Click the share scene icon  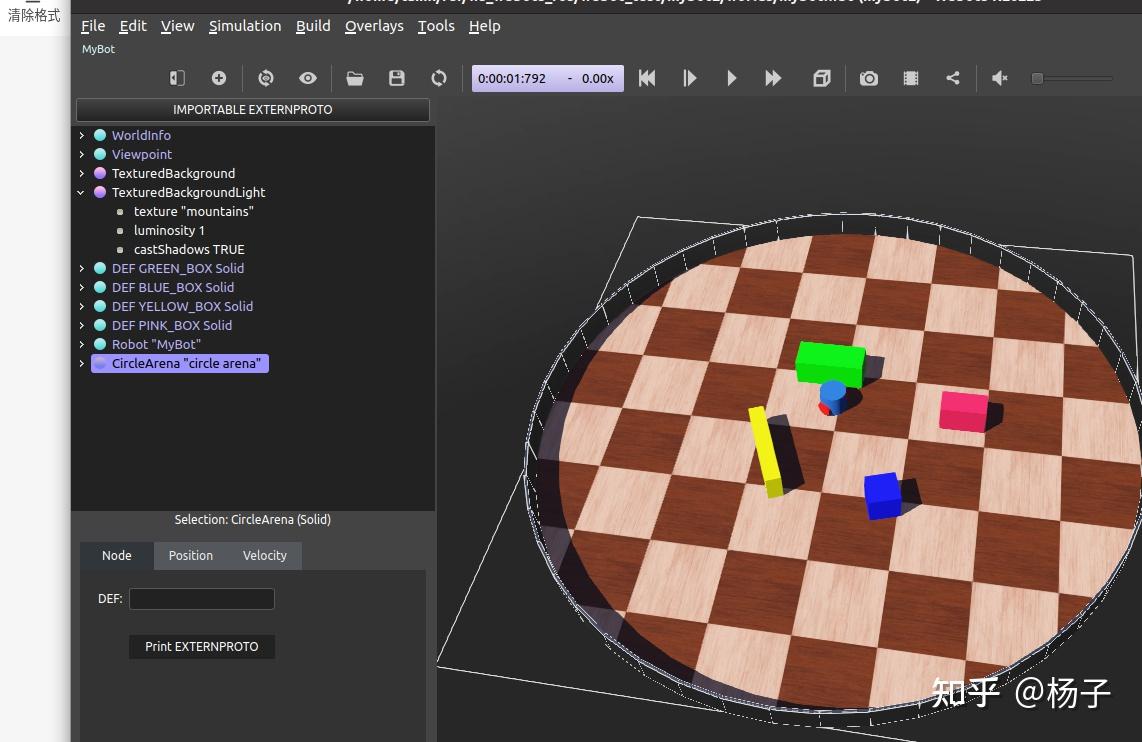pos(953,78)
